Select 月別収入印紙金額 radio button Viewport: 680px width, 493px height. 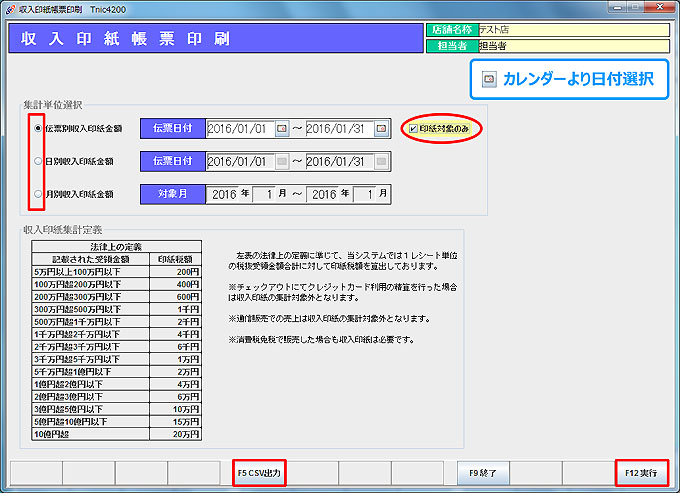[38, 194]
